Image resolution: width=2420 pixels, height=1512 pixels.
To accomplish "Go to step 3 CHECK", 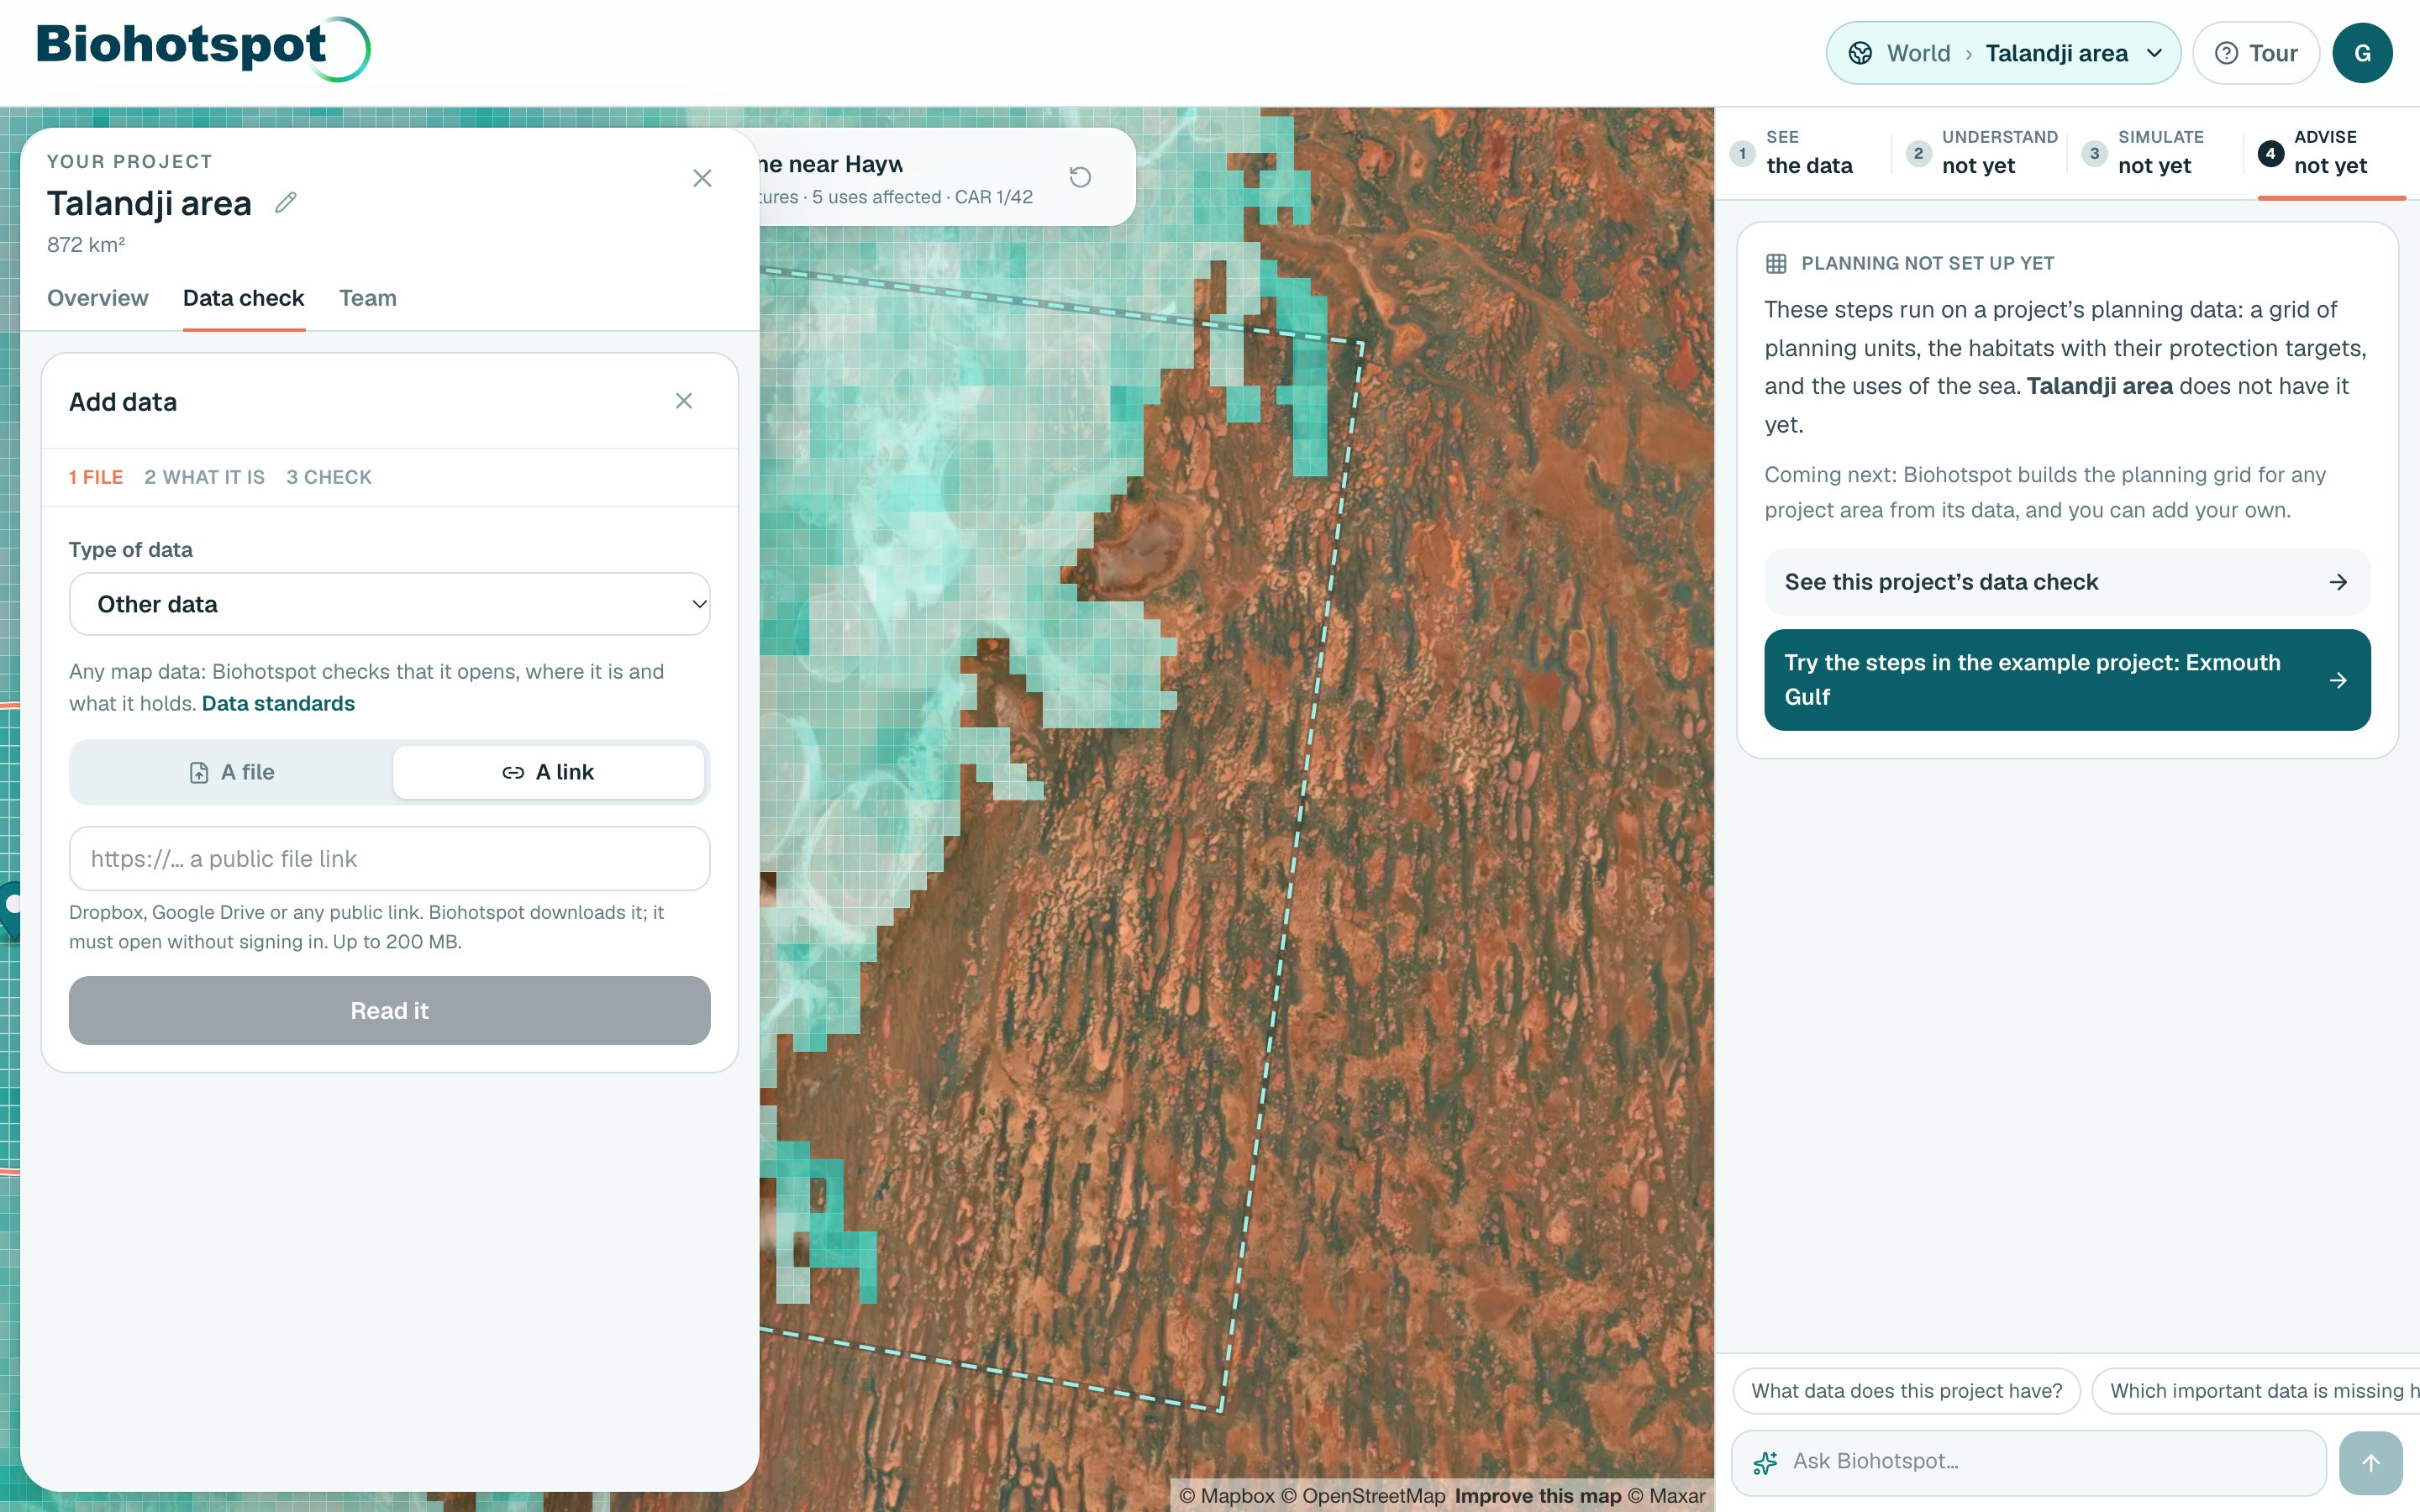I will [x=329, y=477].
